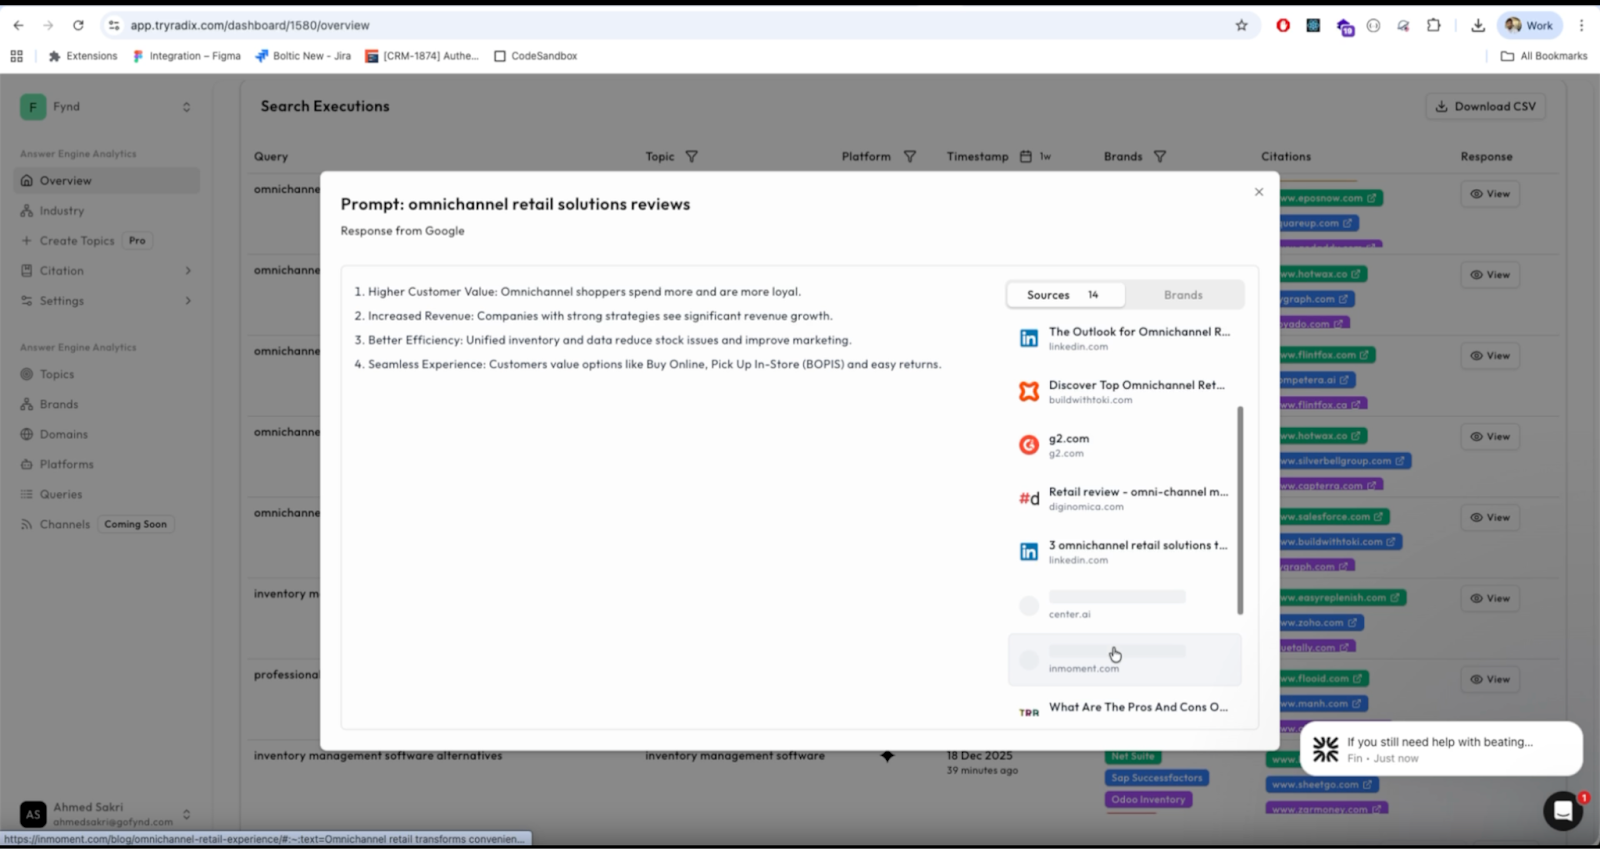Viewport: 1600px width, 849px height.
Task: Click Create Topics in sidebar
Action: (x=106, y=241)
